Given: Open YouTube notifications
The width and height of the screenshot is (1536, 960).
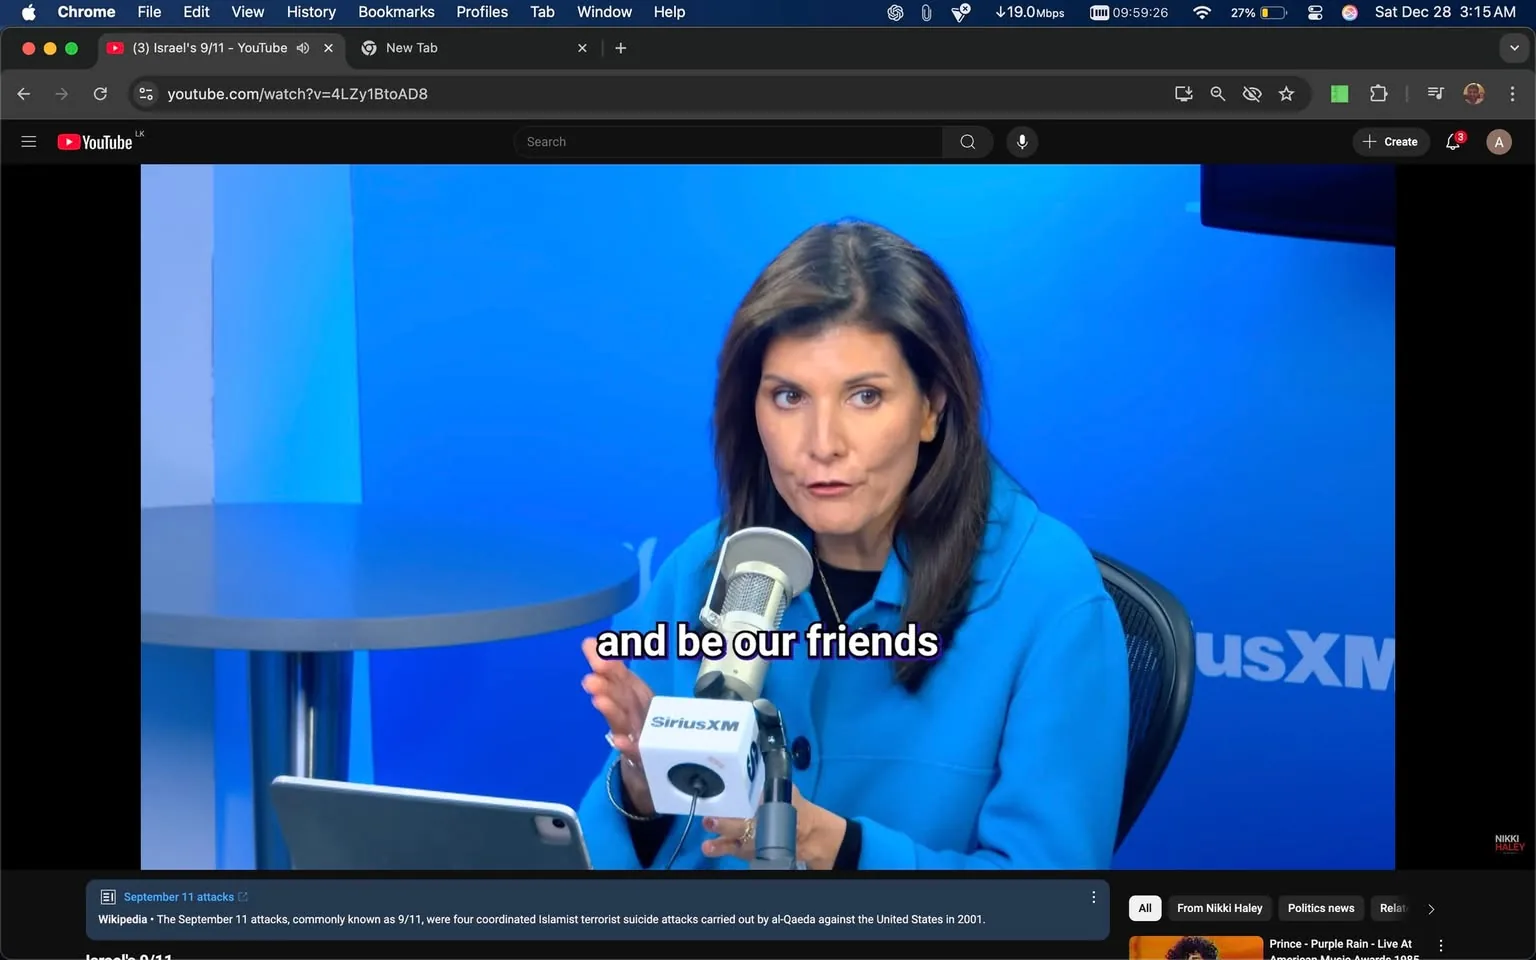Looking at the screenshot, I should pyautogui.click(x=1452, y=141).
